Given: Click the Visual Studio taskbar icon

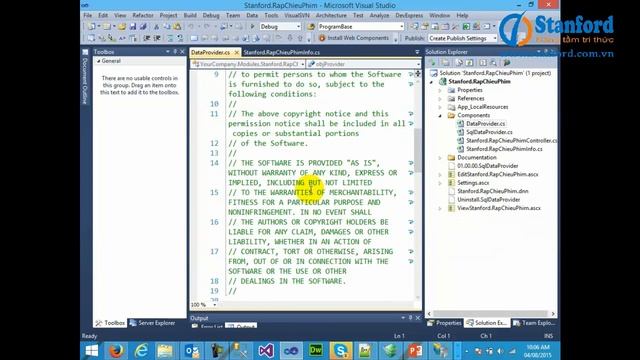Looking at the screenshot, I should click(x=266, y=351).
